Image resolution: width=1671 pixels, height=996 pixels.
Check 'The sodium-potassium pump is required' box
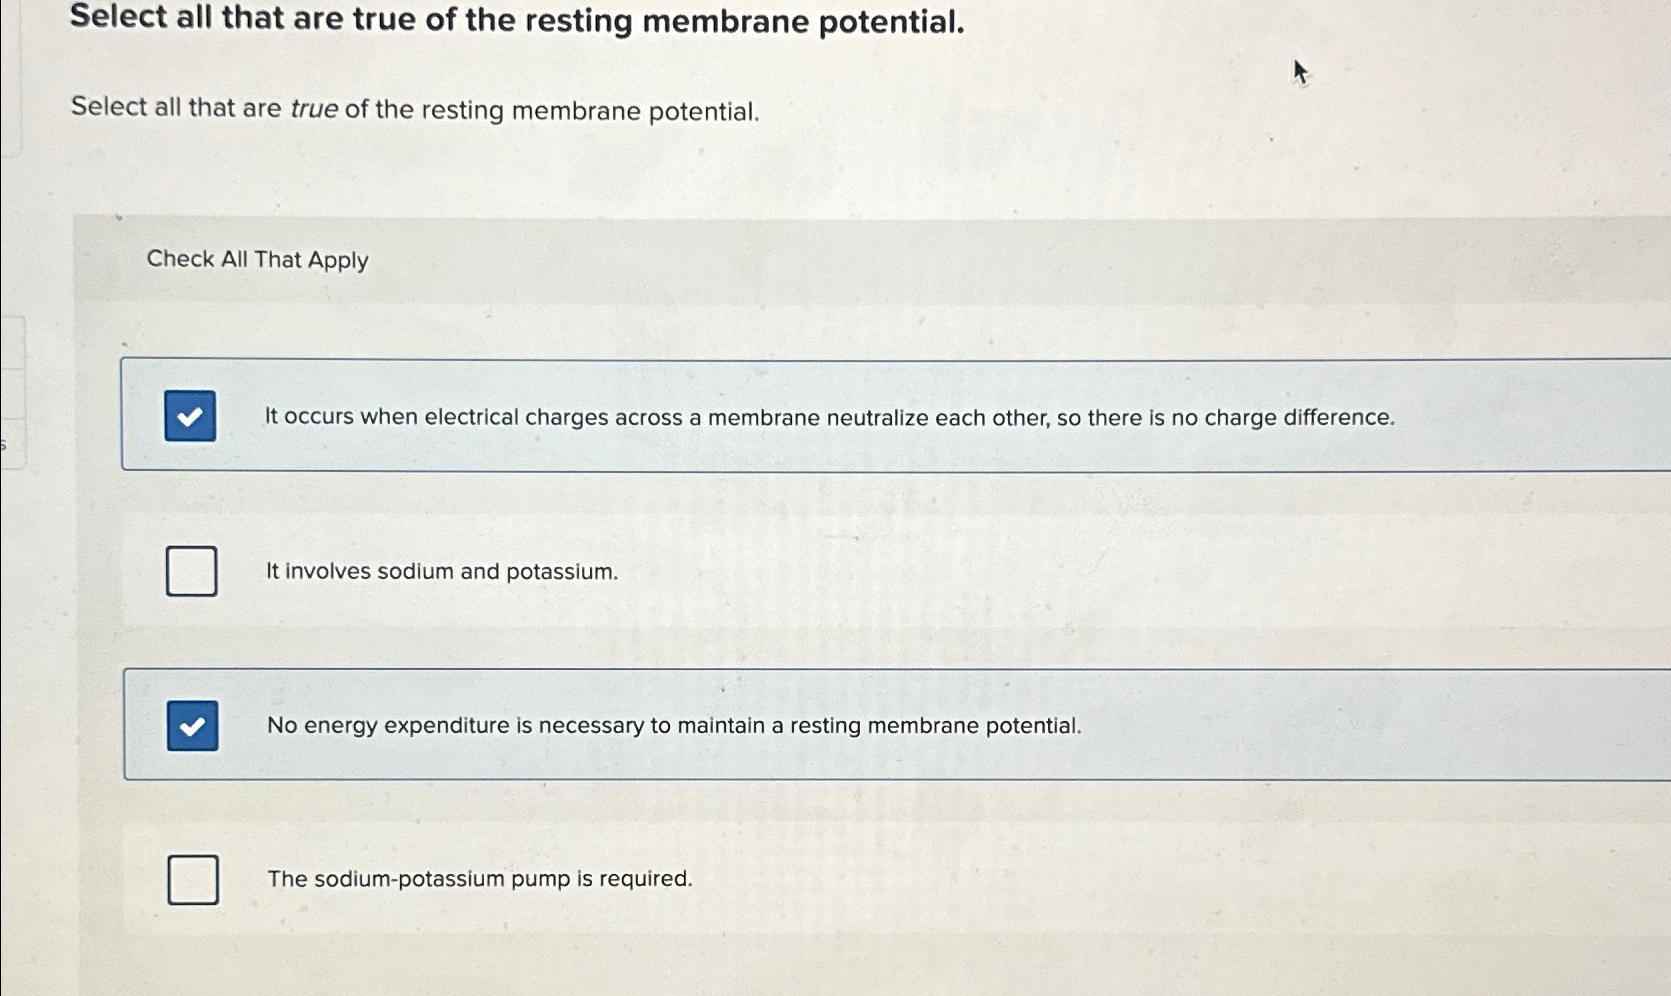[x=192, y=879]
